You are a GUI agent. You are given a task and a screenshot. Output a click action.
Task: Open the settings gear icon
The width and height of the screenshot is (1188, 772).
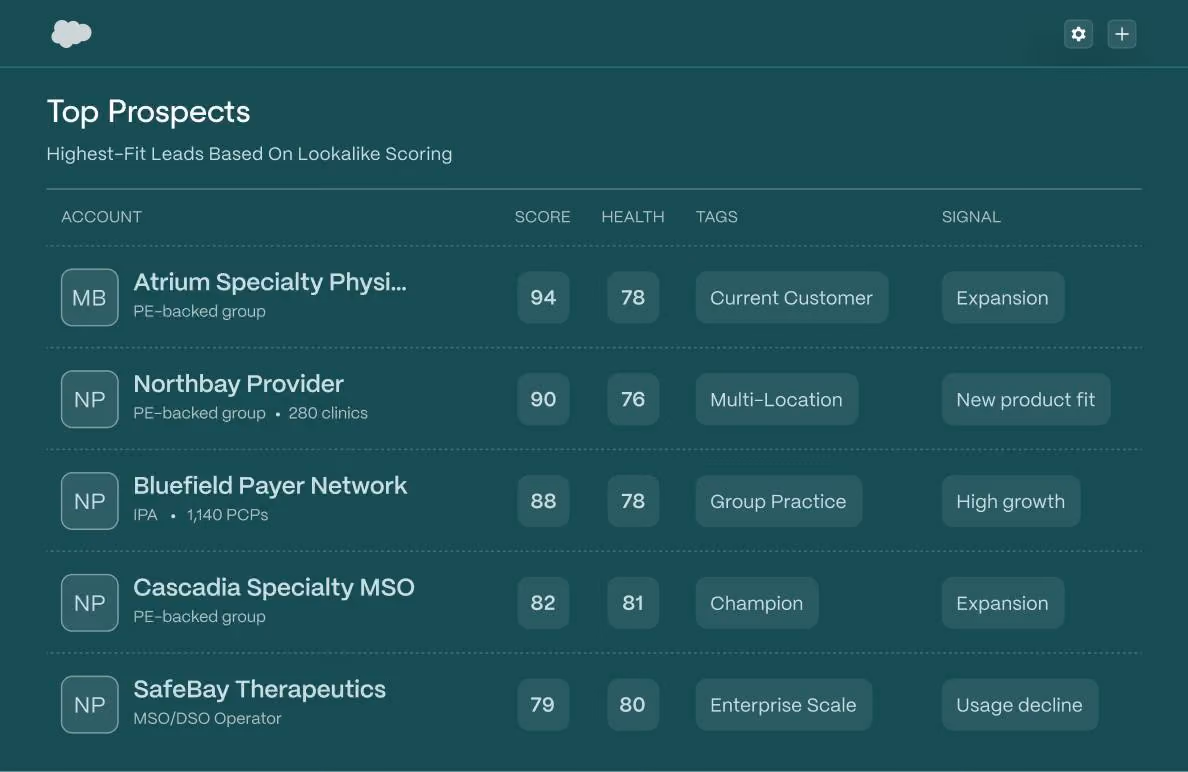pos(1078,34)
